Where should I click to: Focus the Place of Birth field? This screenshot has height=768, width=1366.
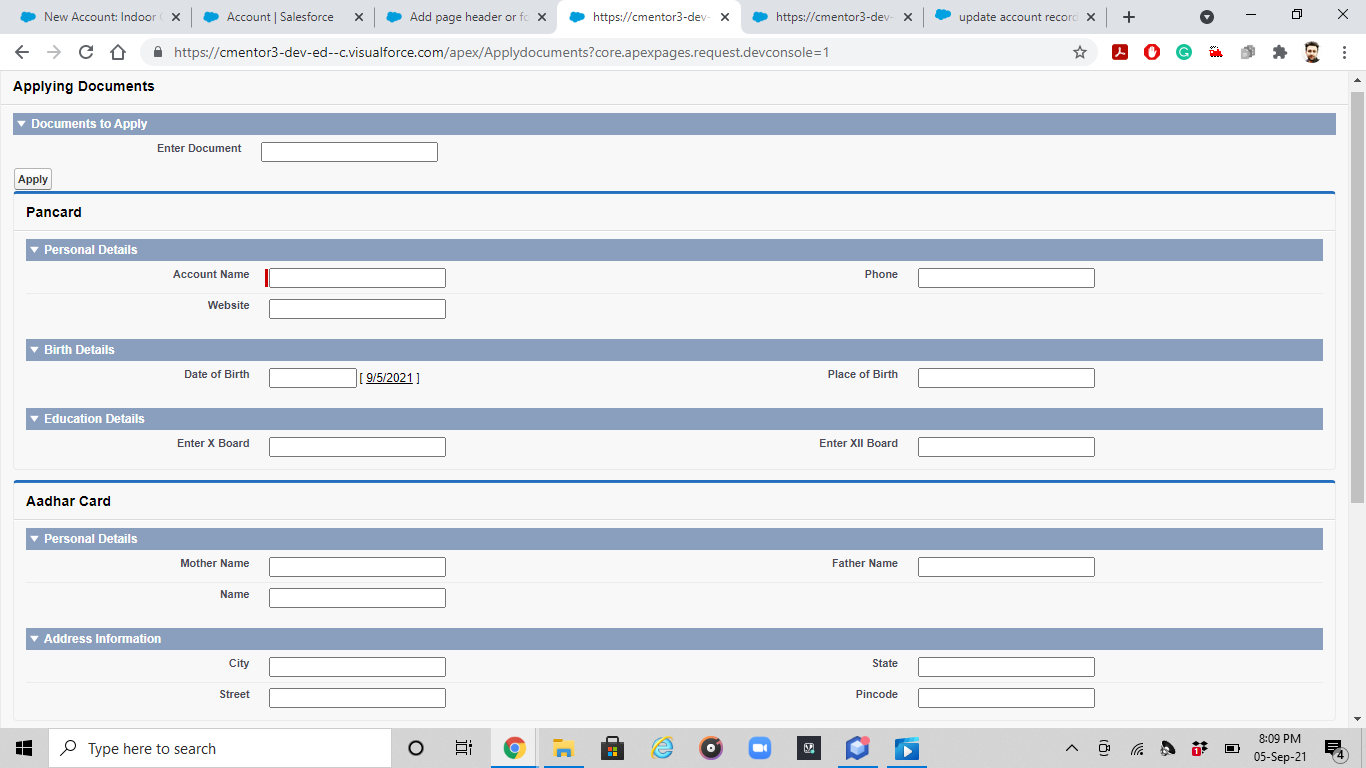coord(1006,378)
